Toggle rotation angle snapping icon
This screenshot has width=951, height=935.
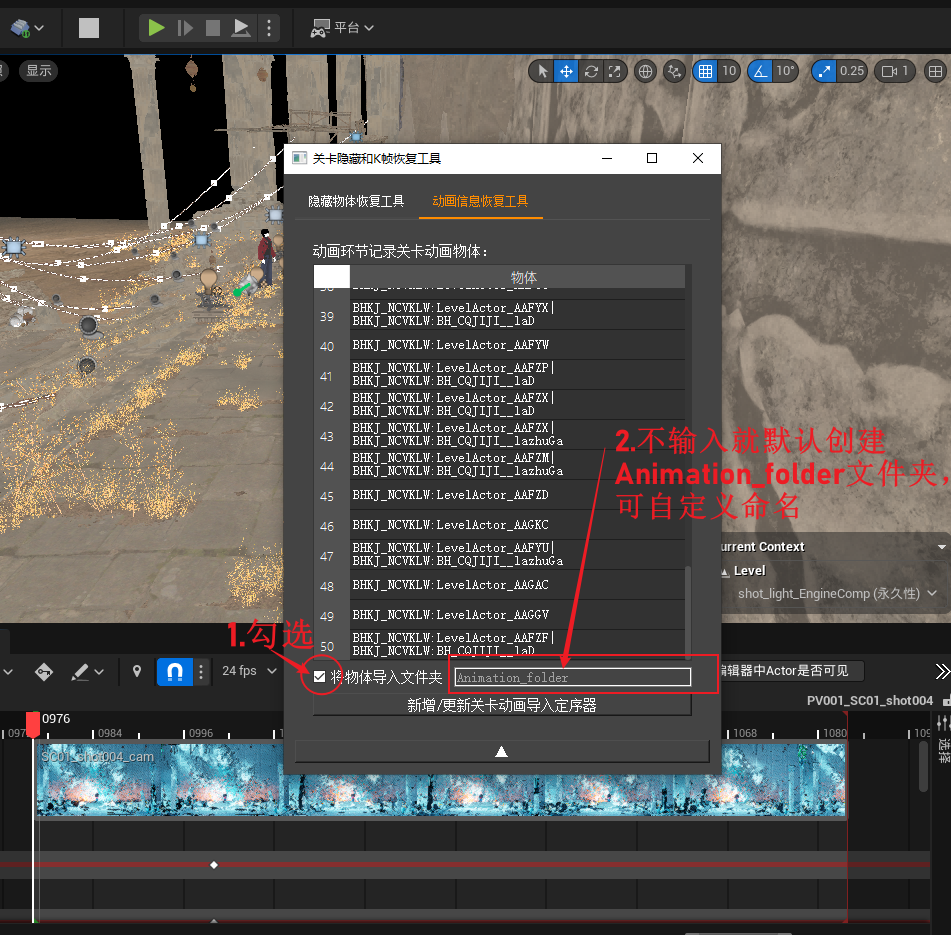[761, 71]
